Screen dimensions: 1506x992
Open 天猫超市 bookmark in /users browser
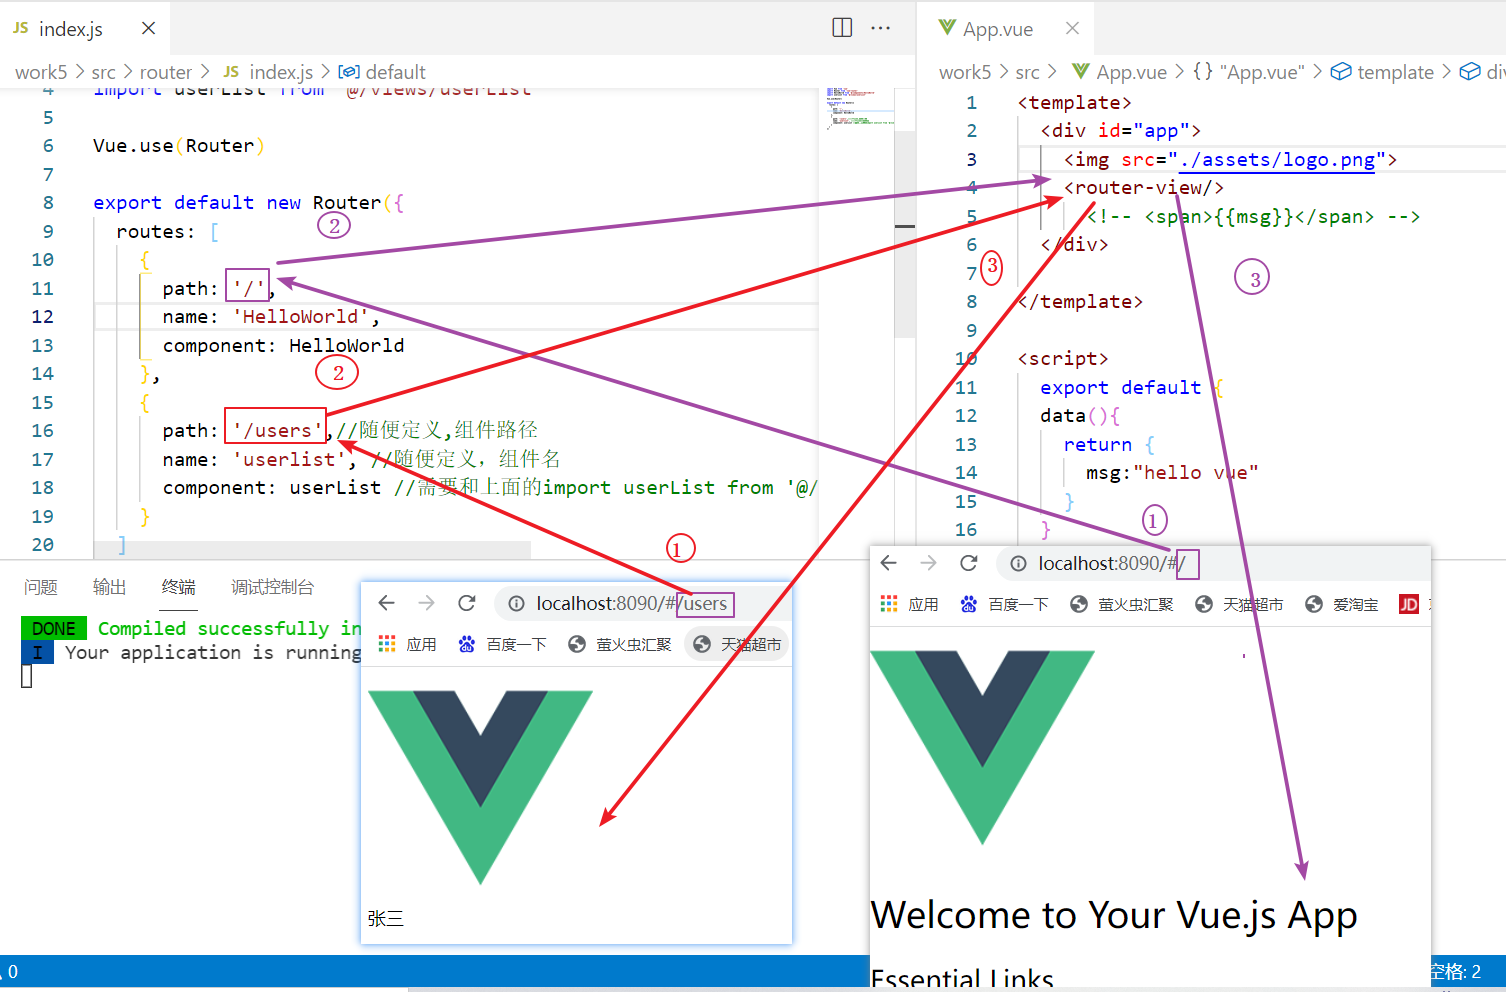click(738, 644)
